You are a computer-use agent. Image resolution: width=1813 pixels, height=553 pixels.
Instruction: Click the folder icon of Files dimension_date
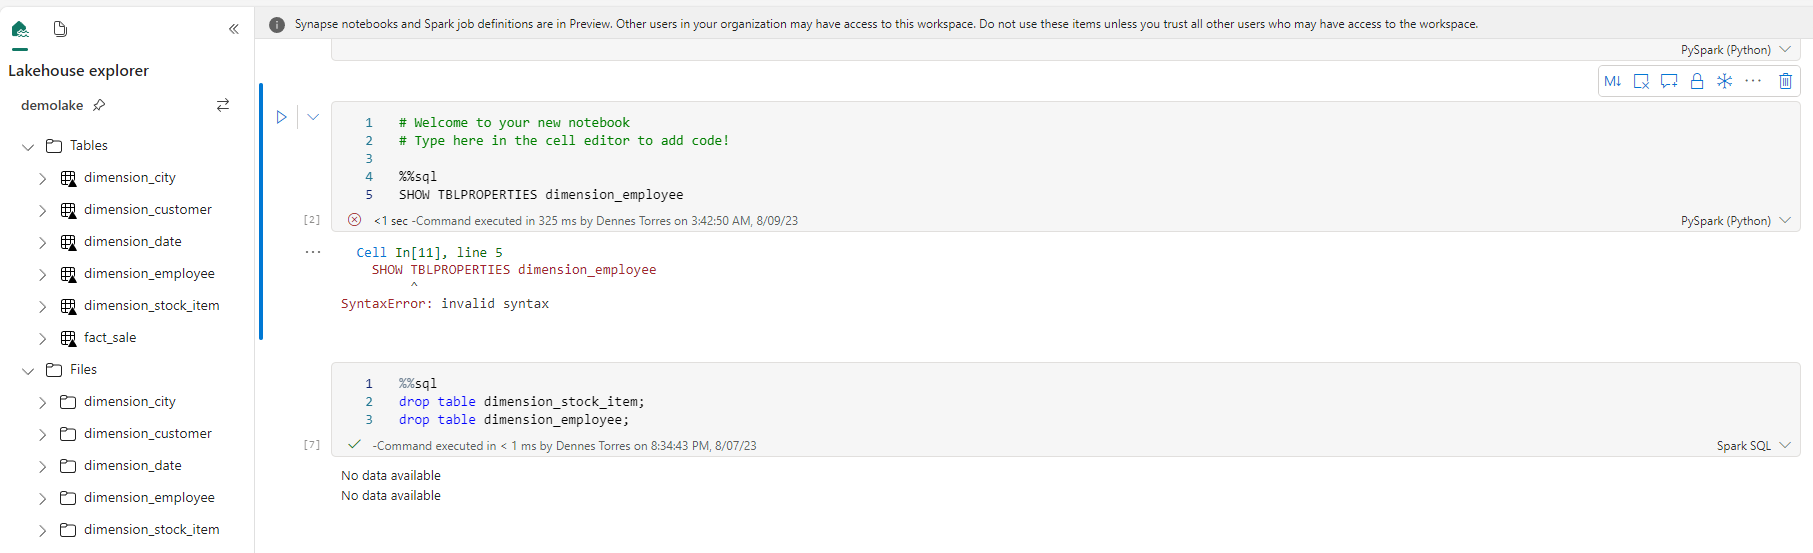[68, 466]
